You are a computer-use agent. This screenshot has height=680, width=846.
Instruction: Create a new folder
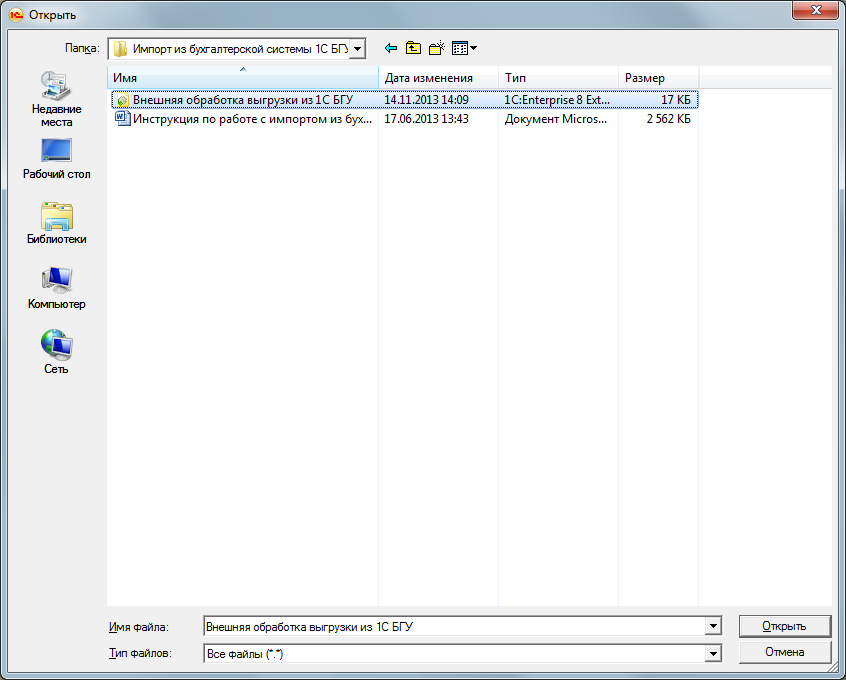[x=436, y=48]
